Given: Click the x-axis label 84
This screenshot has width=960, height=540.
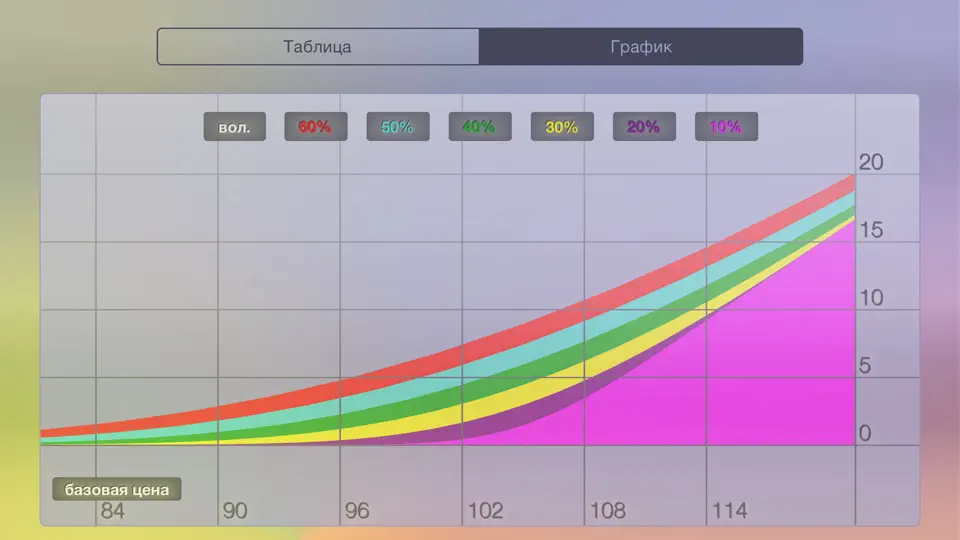Looking at the screenshot, I should tap(113, 511).
